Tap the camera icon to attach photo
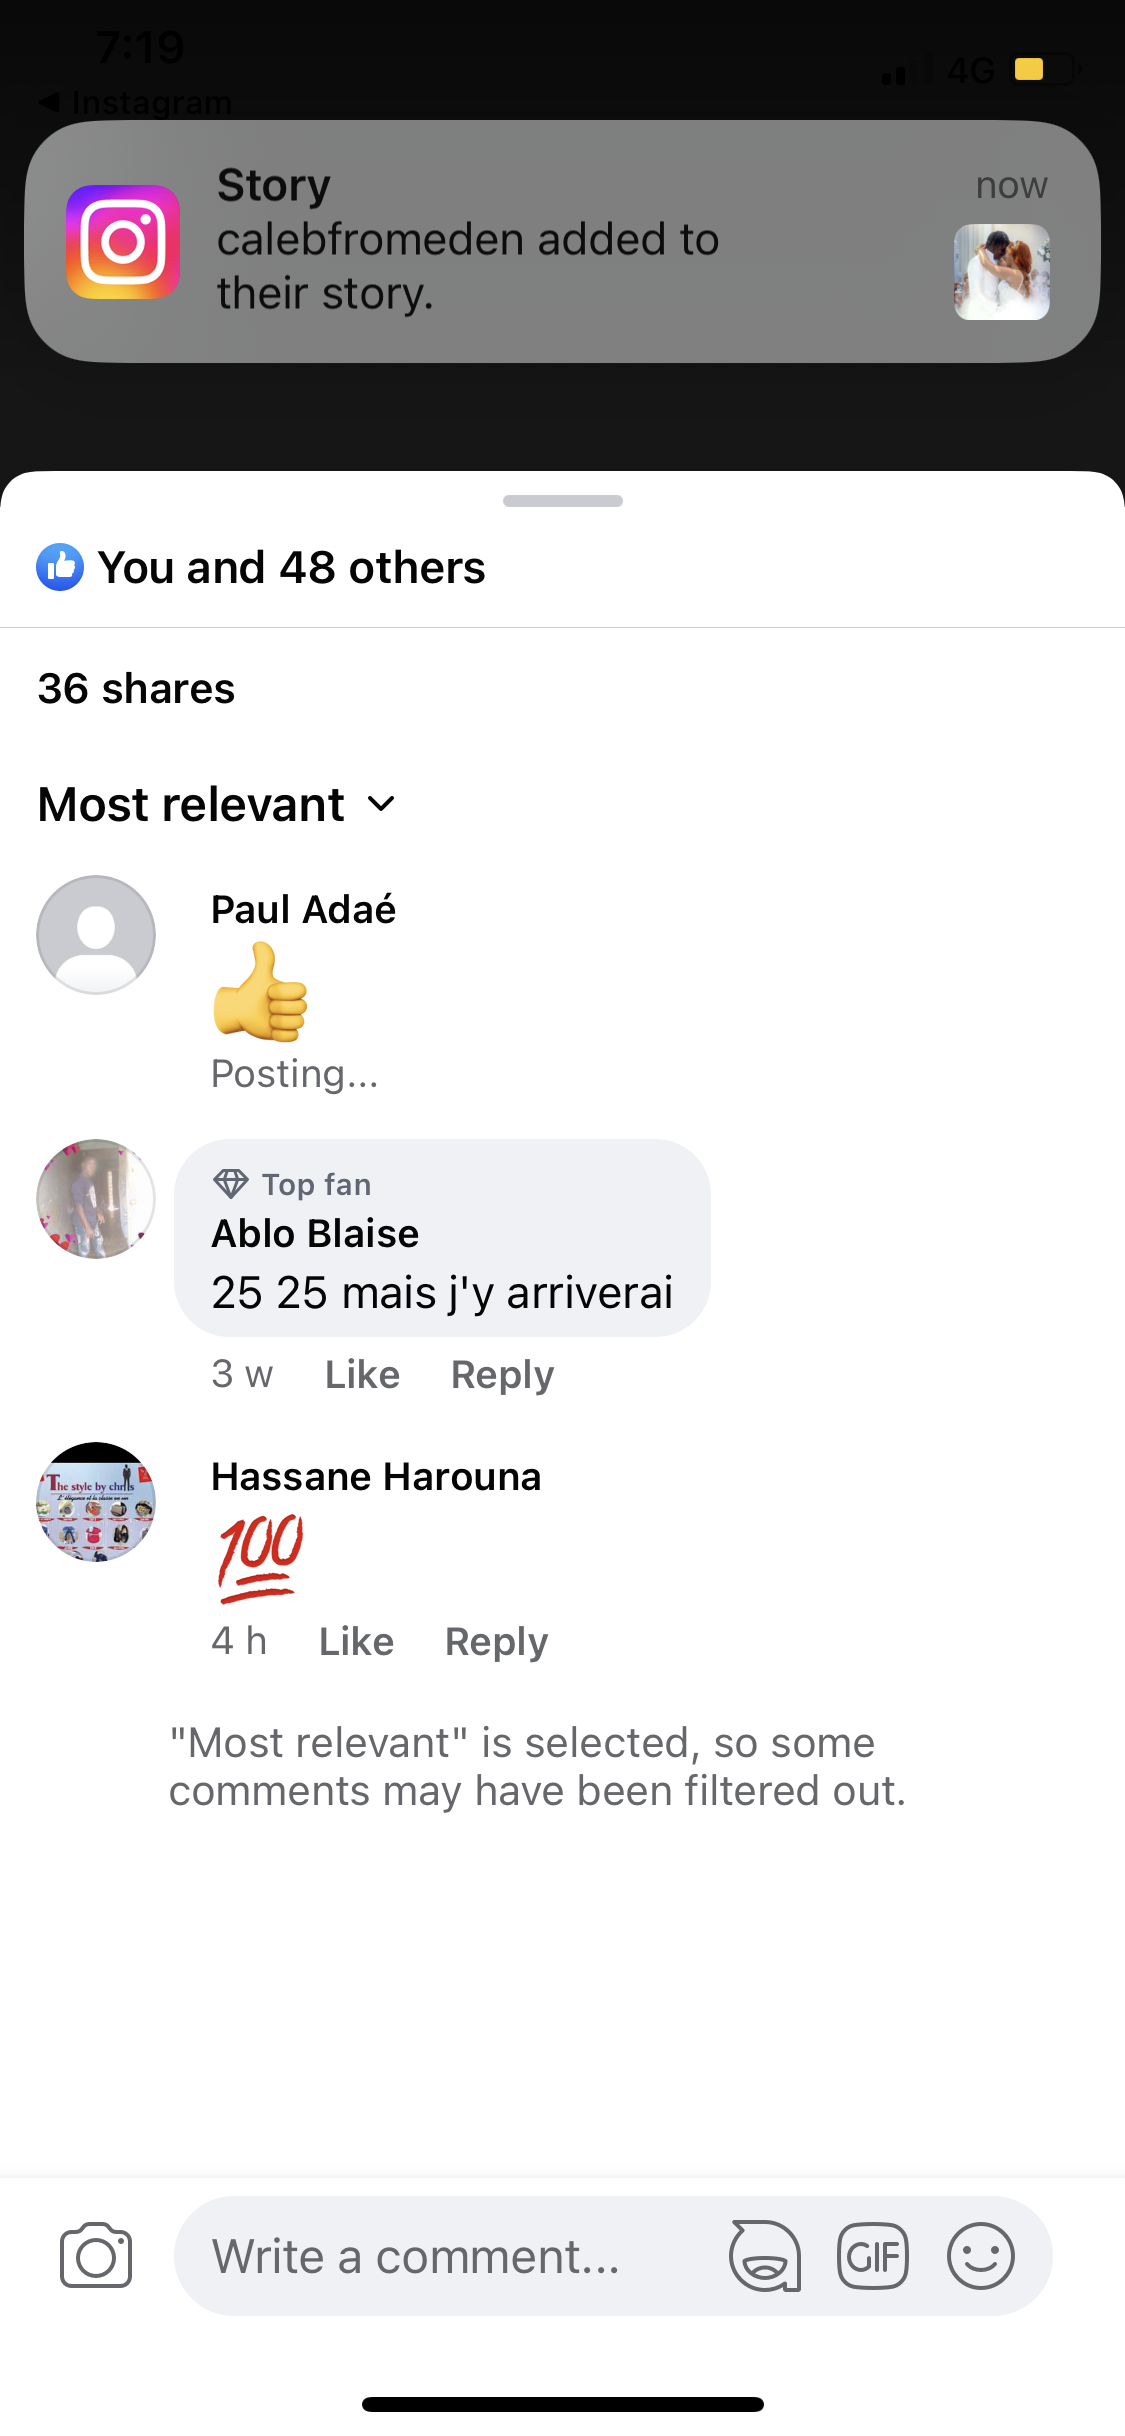The image size is (1125, 2436). pyautogui.click(x=96, y=2256)
